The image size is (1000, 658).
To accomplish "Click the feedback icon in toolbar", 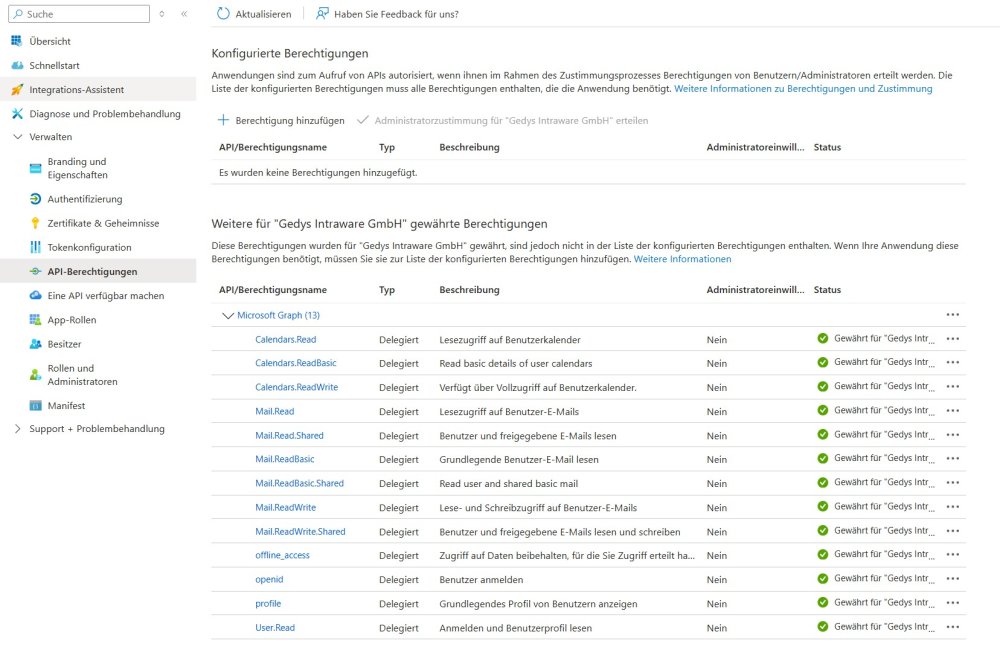I will point(322,14).
